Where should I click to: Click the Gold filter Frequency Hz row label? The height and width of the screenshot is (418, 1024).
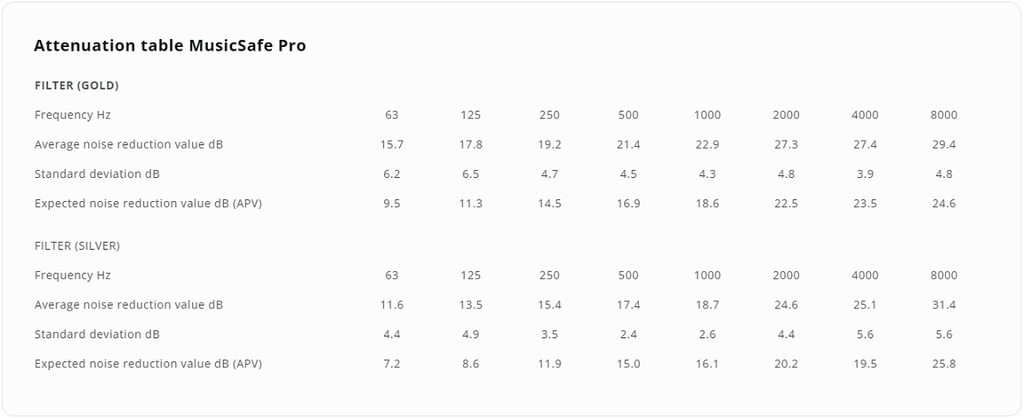point(72,115)
